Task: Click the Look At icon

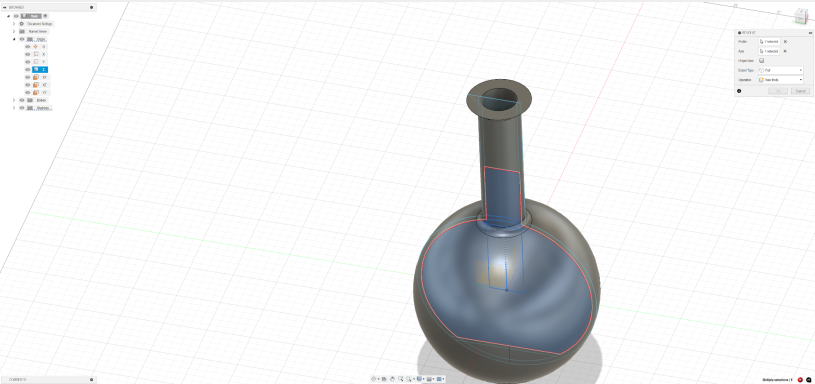Action: tap(384, 379)
